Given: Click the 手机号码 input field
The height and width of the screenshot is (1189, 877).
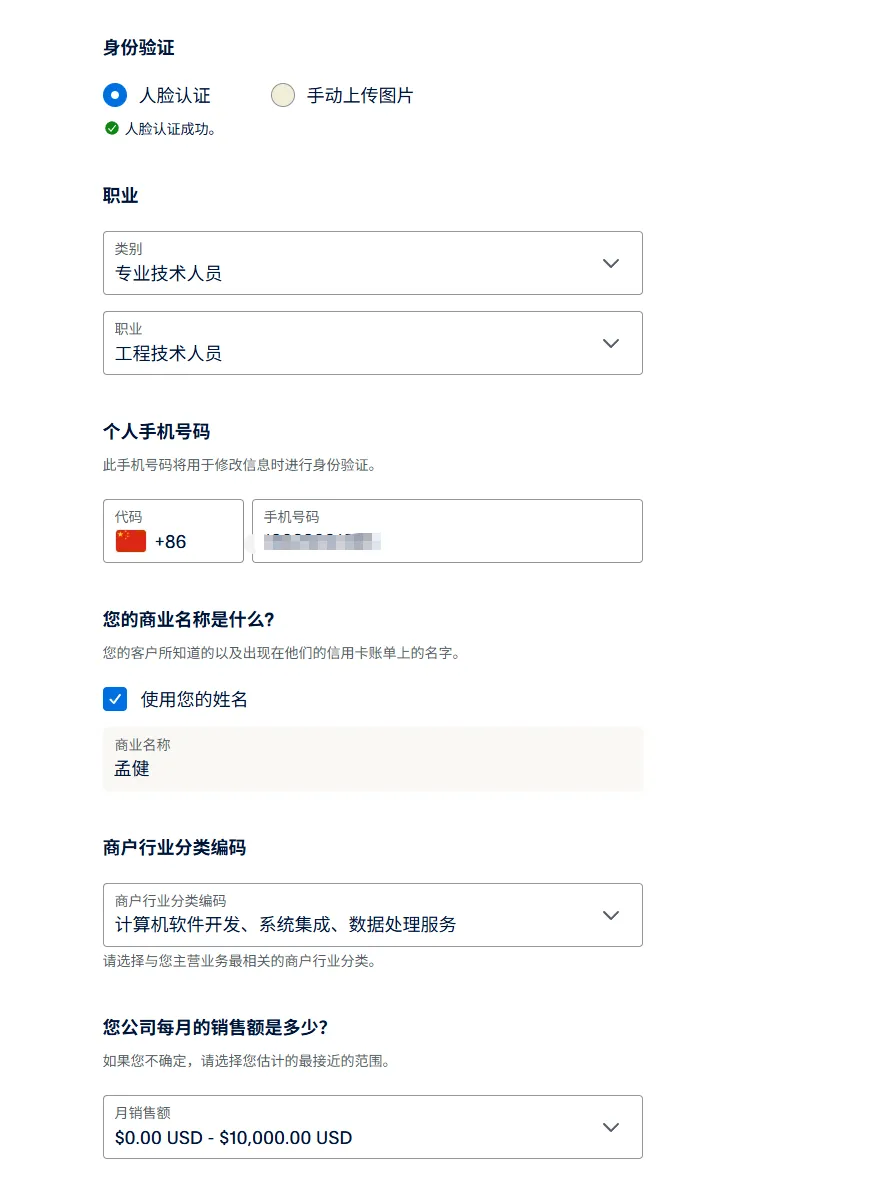Looking at the screenshot, I should coord(447,531).
